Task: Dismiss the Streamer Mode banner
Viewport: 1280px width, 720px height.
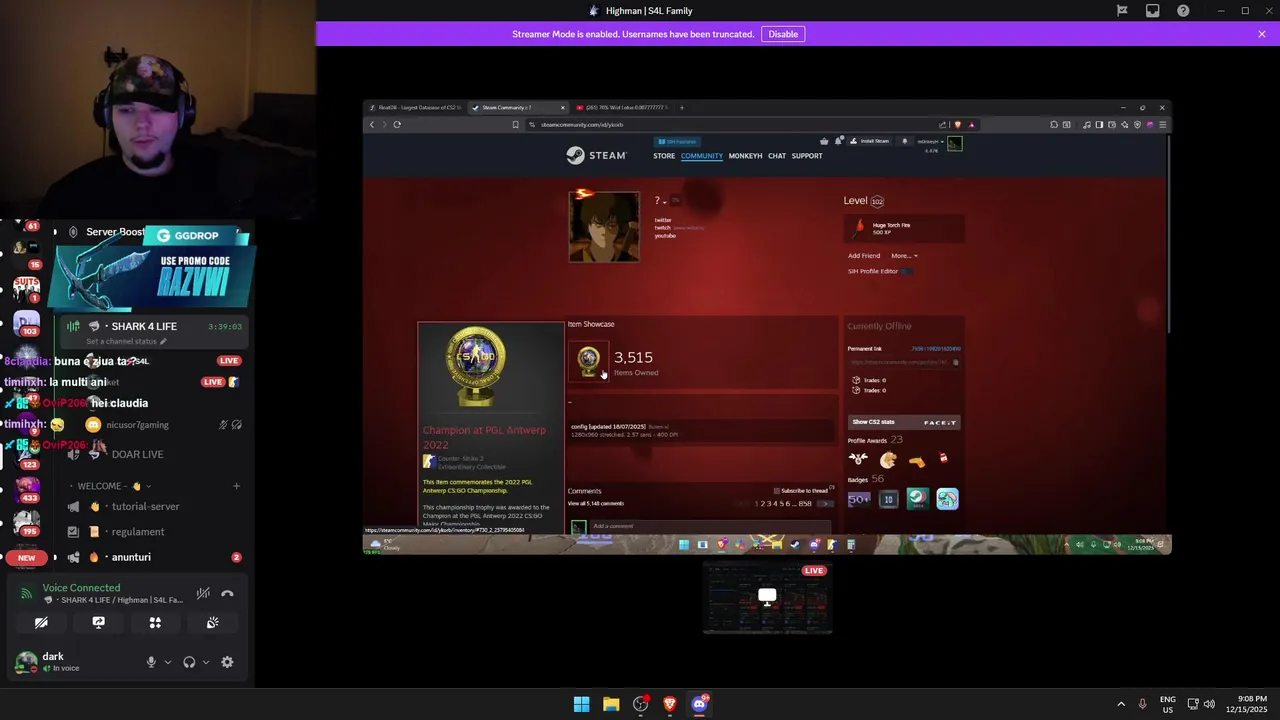Action: (1262, 34)
